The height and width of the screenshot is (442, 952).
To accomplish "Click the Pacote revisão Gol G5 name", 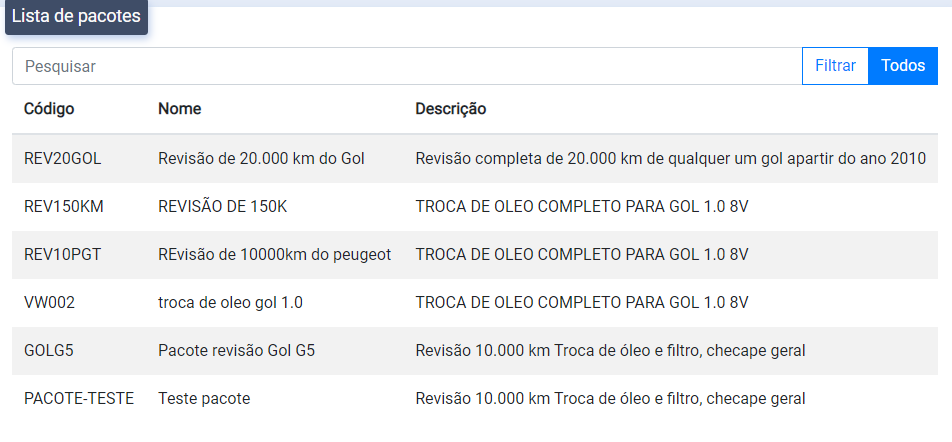I will (237, 350).
